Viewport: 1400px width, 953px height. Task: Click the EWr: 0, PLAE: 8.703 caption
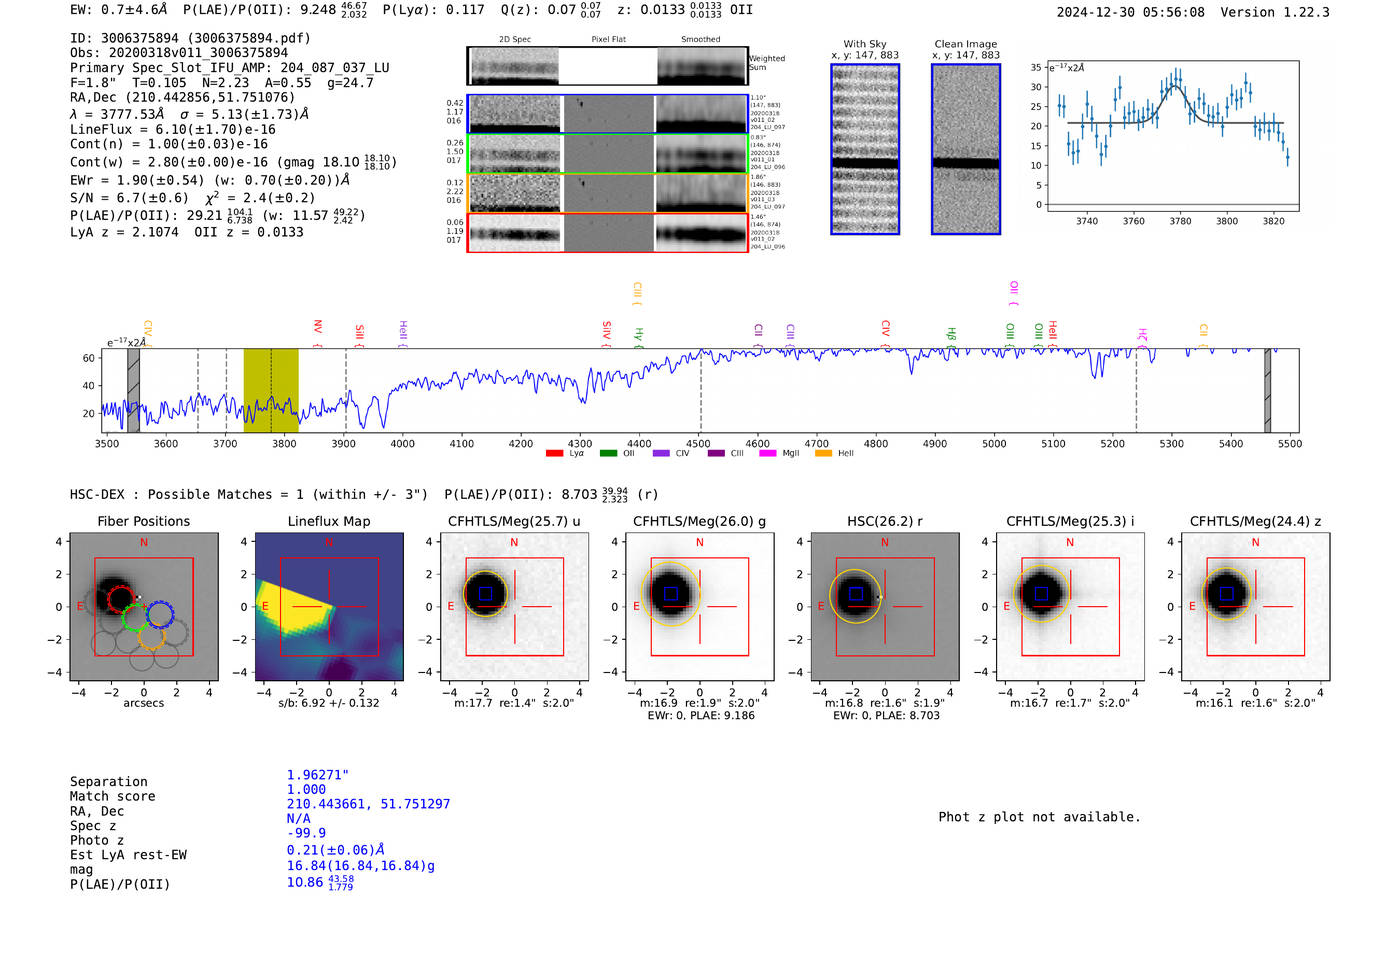[885, 716]
